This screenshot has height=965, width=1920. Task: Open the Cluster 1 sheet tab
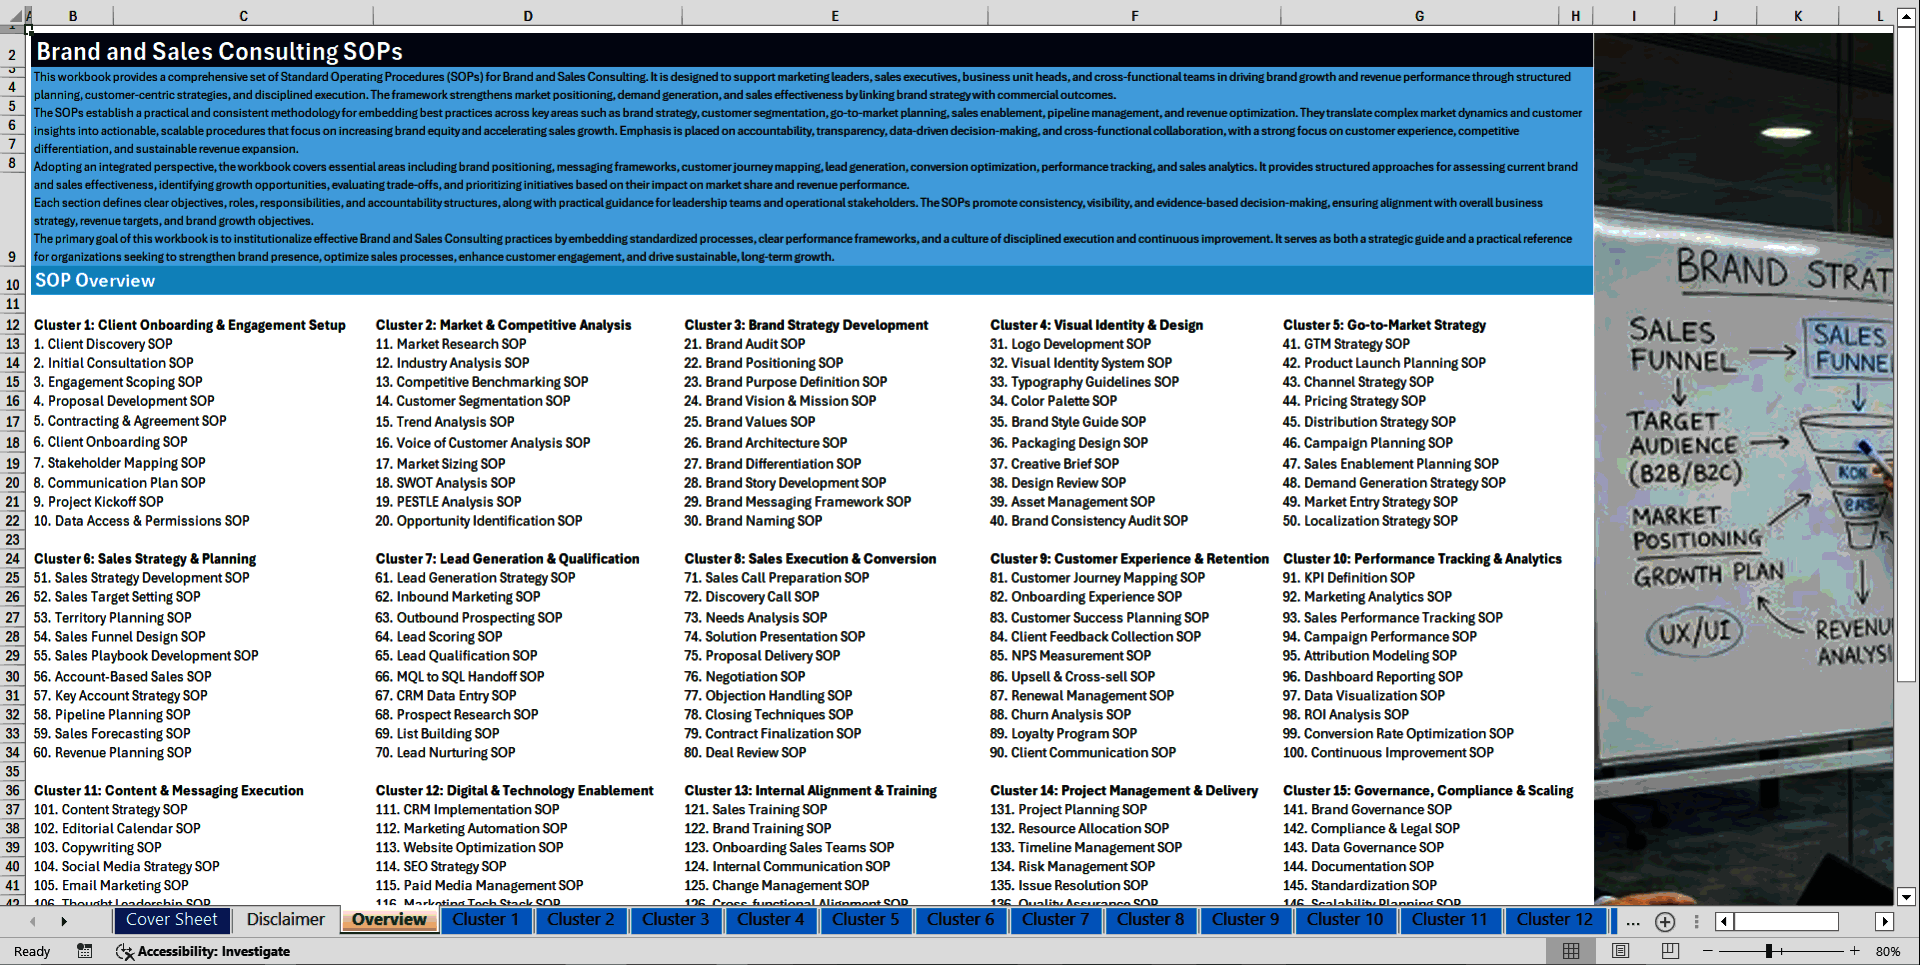pyautogui.click(x=485, y=920)
